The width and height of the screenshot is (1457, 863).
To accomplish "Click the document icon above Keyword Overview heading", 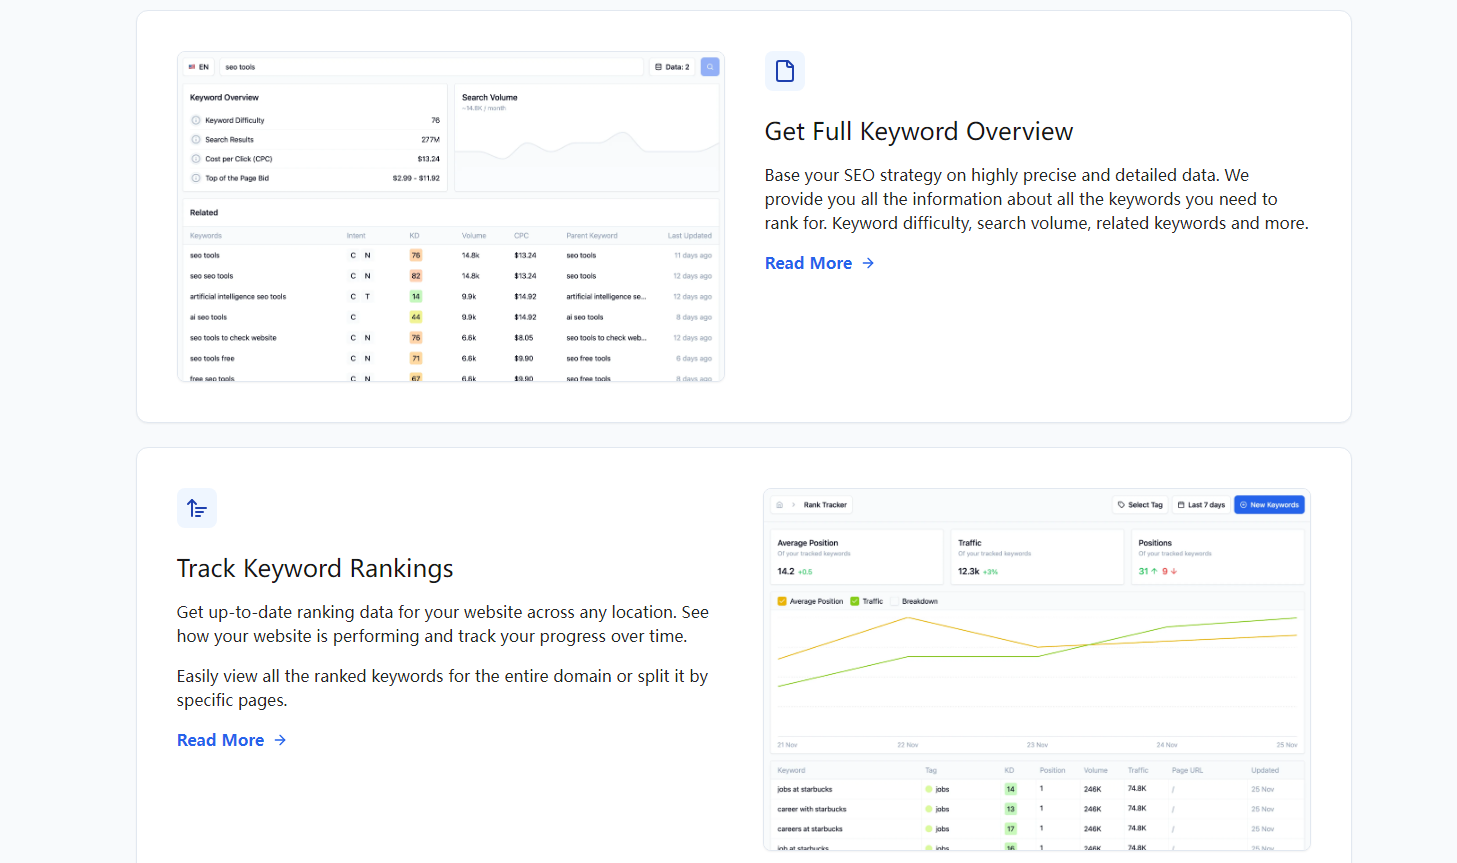I will [785, 71].
